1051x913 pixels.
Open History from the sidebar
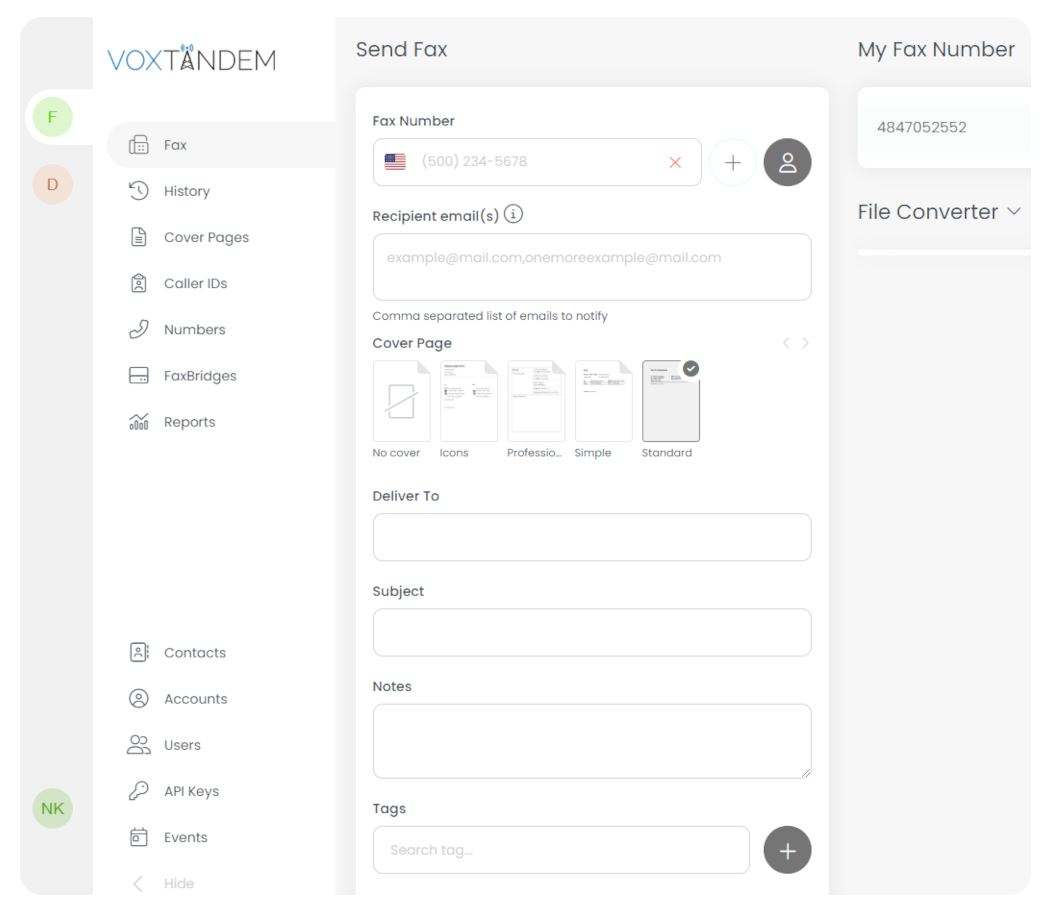point(139,191)
